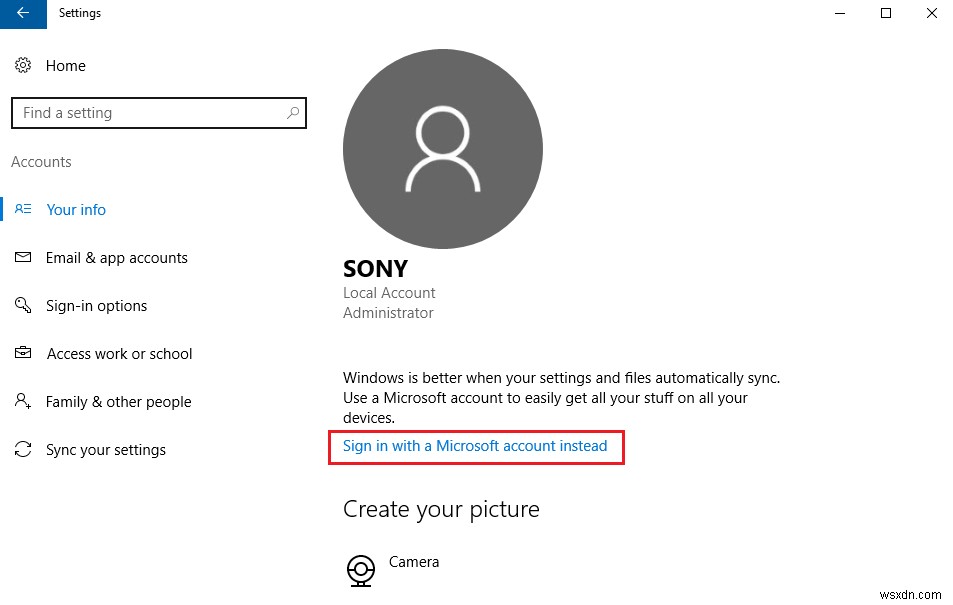Click the Home gear icon
The width and height of the screenshot is (953, 605).
click(24, 65)
